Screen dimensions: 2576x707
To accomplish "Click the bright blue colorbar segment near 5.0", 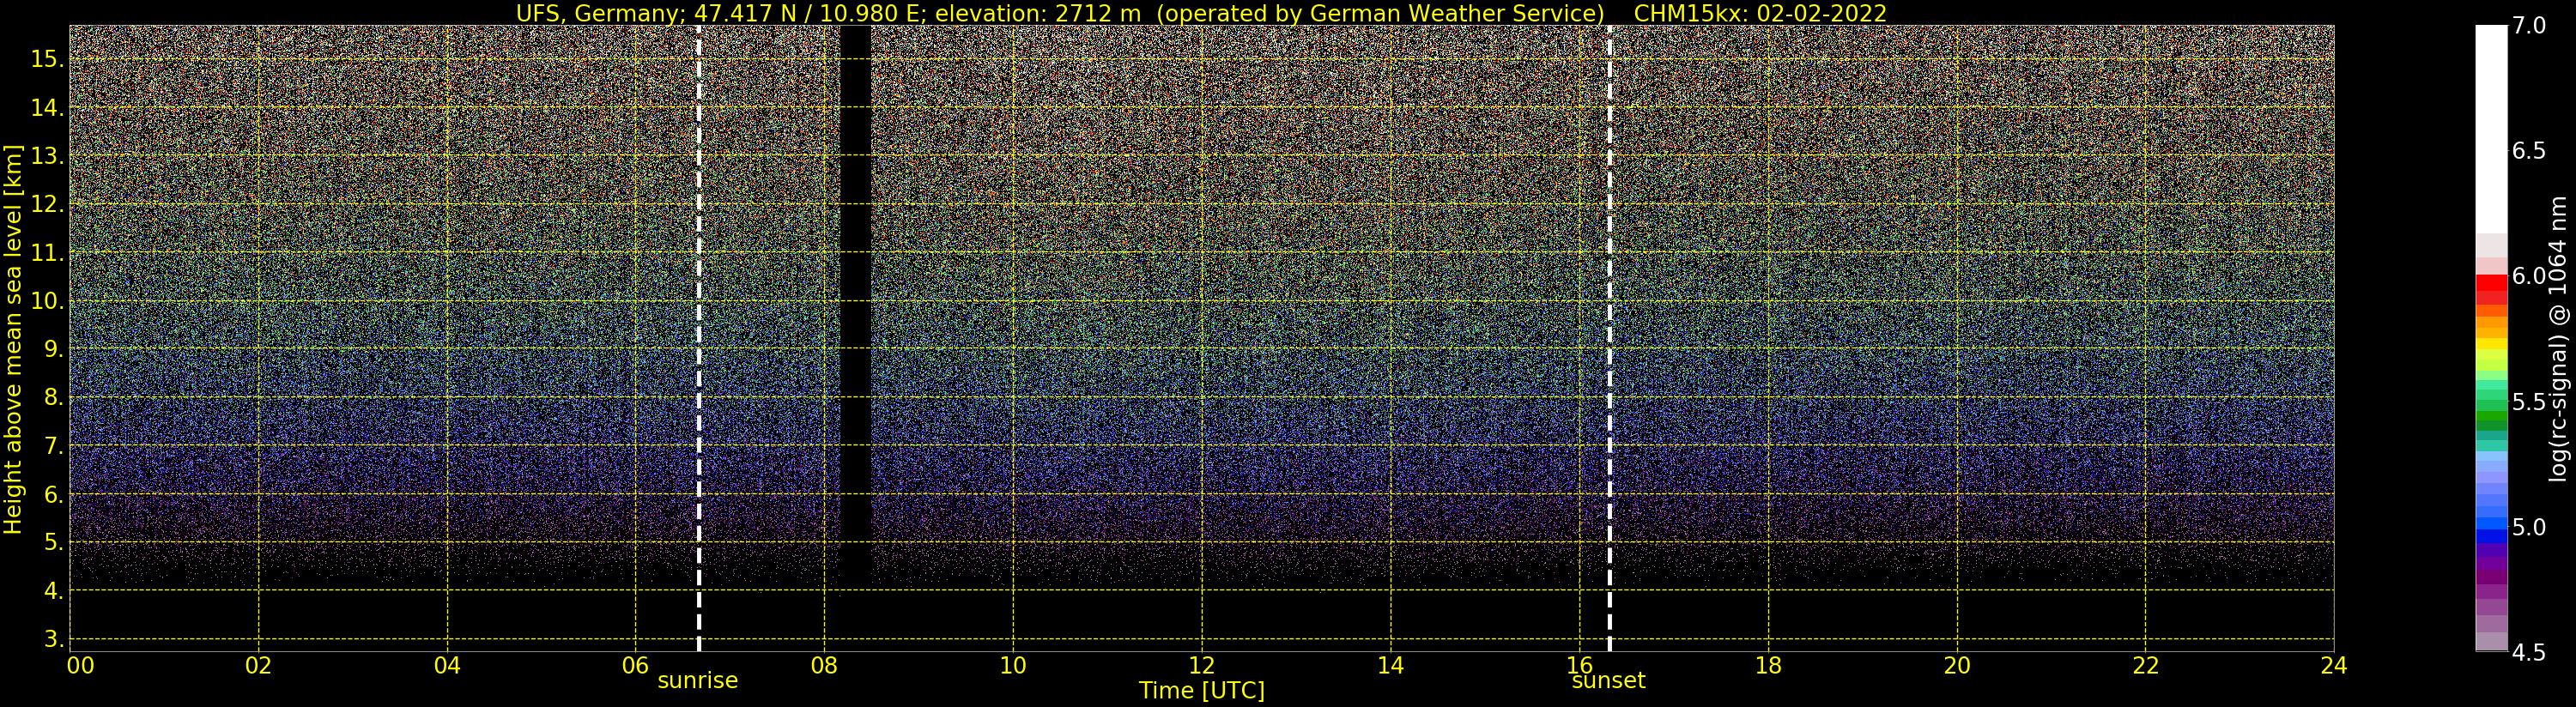I will (x=2491, y=523).
